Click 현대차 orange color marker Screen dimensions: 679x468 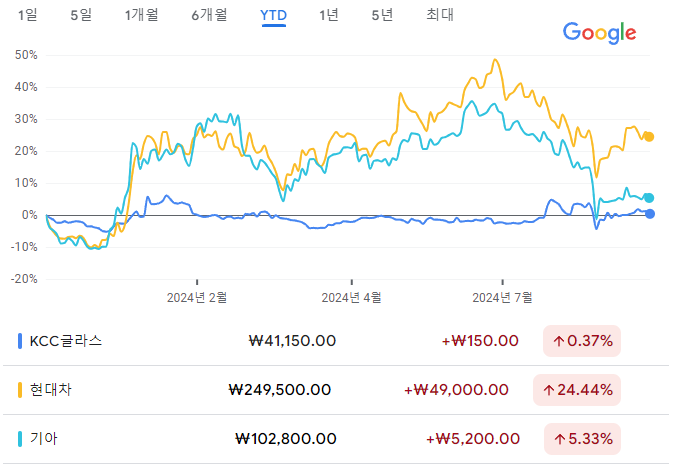tap(19, 390)
